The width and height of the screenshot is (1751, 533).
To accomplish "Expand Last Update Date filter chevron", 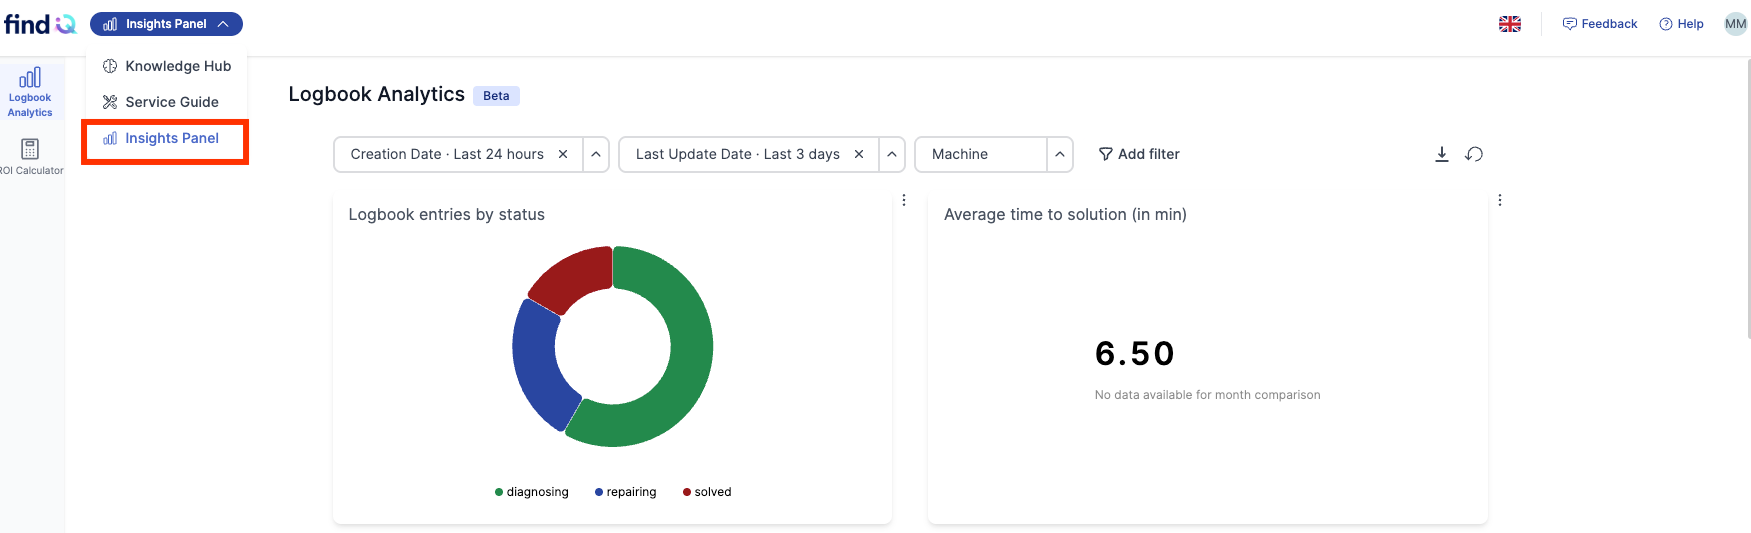I will click(x=892, y=154).
